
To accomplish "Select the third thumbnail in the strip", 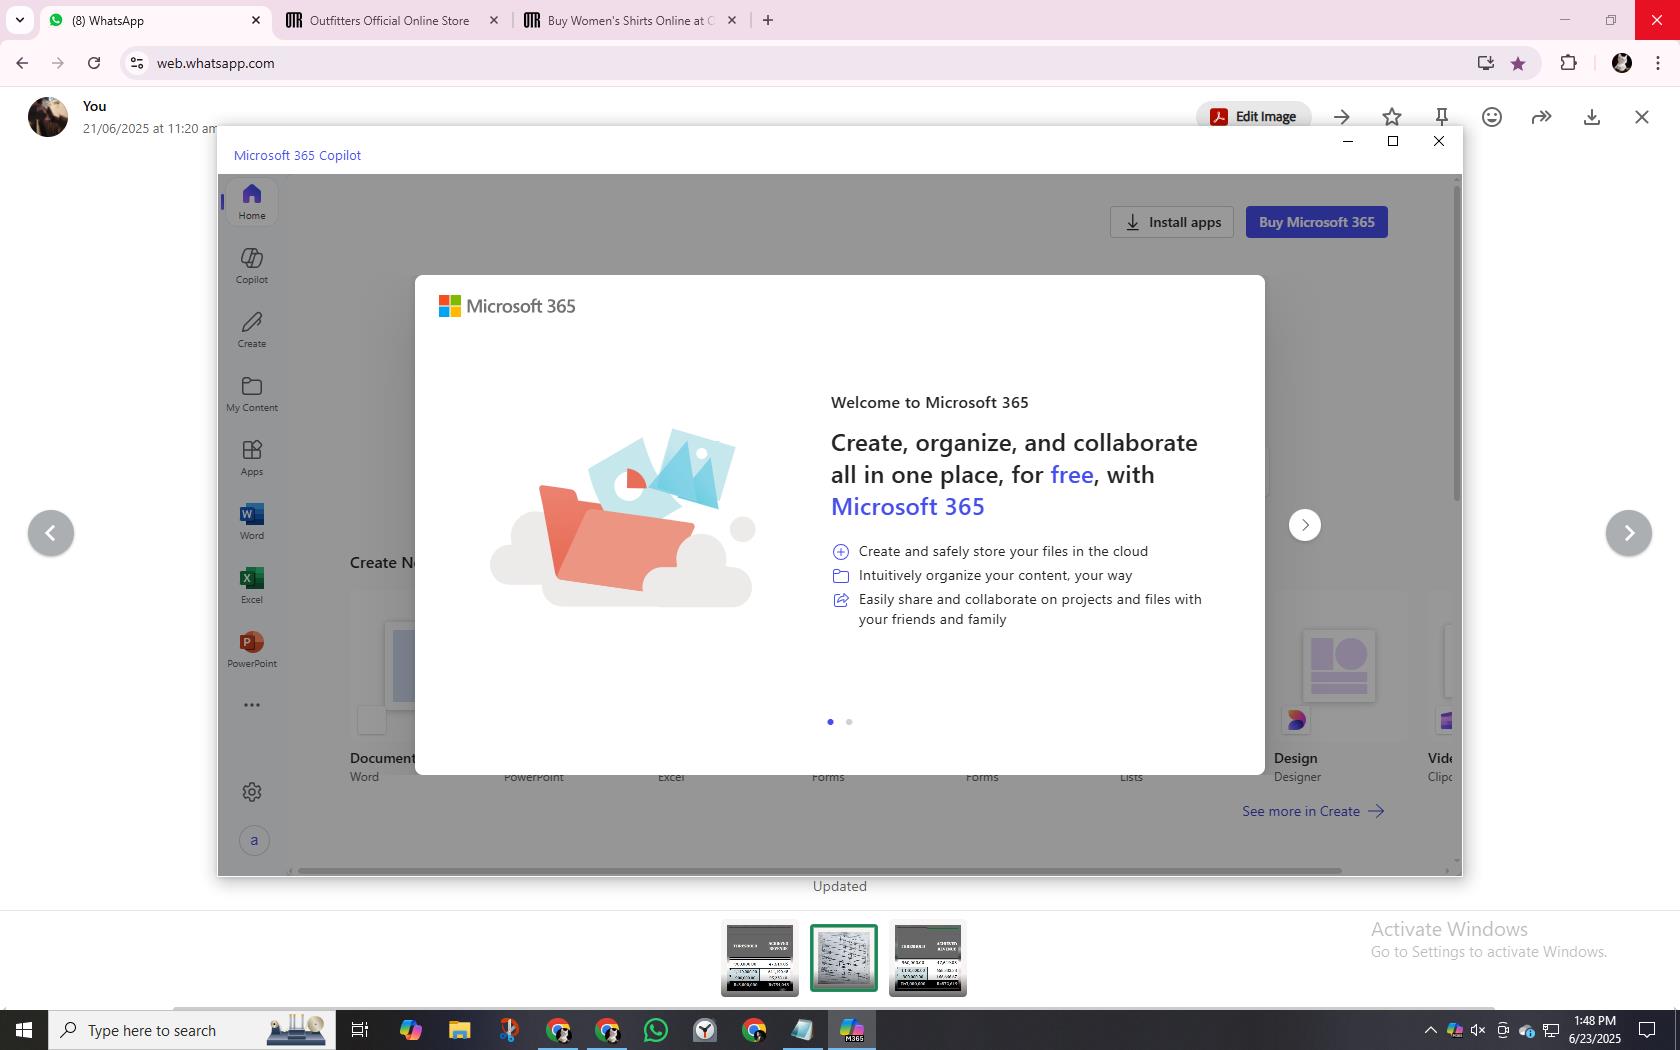I will tap(928, 958).
